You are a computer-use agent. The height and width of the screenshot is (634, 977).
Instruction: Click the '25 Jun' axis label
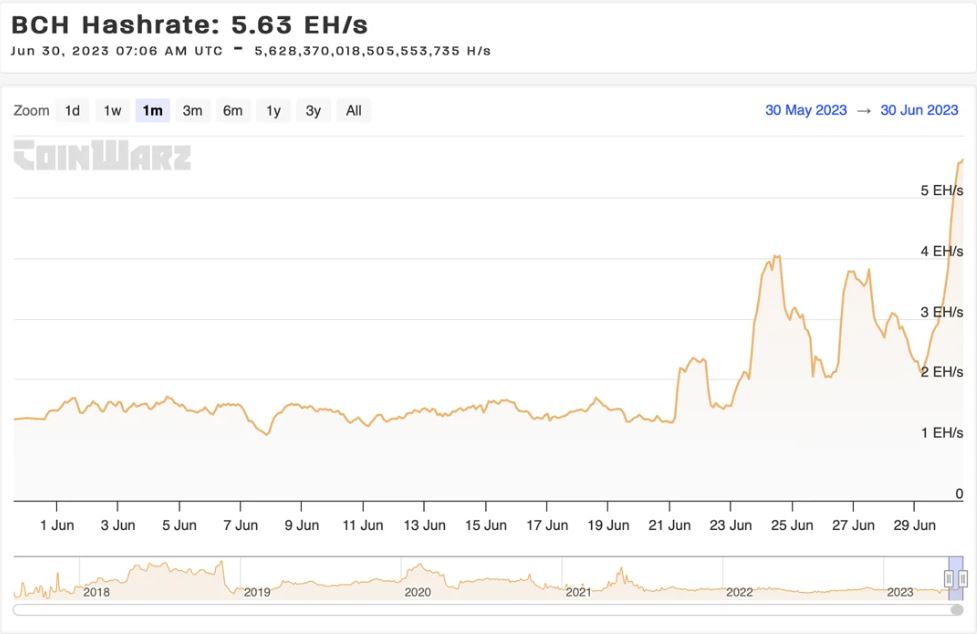tap(792, 526)
